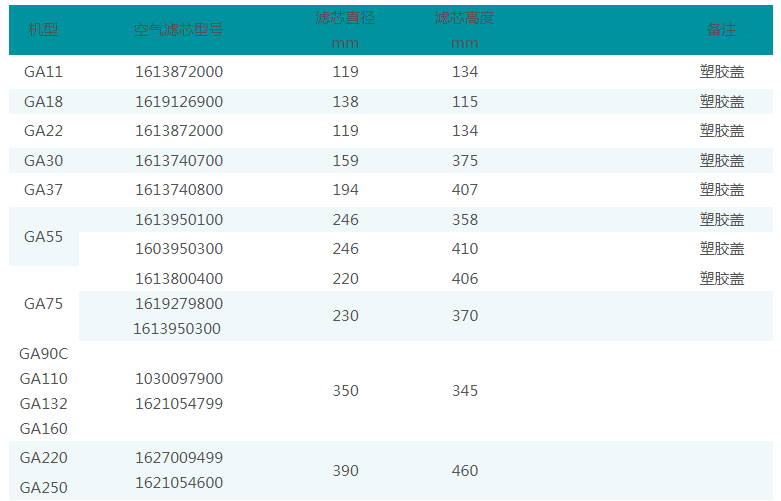781x501 pixels.
Task: Click the 备注 column header
Action: tap(721, 30)
